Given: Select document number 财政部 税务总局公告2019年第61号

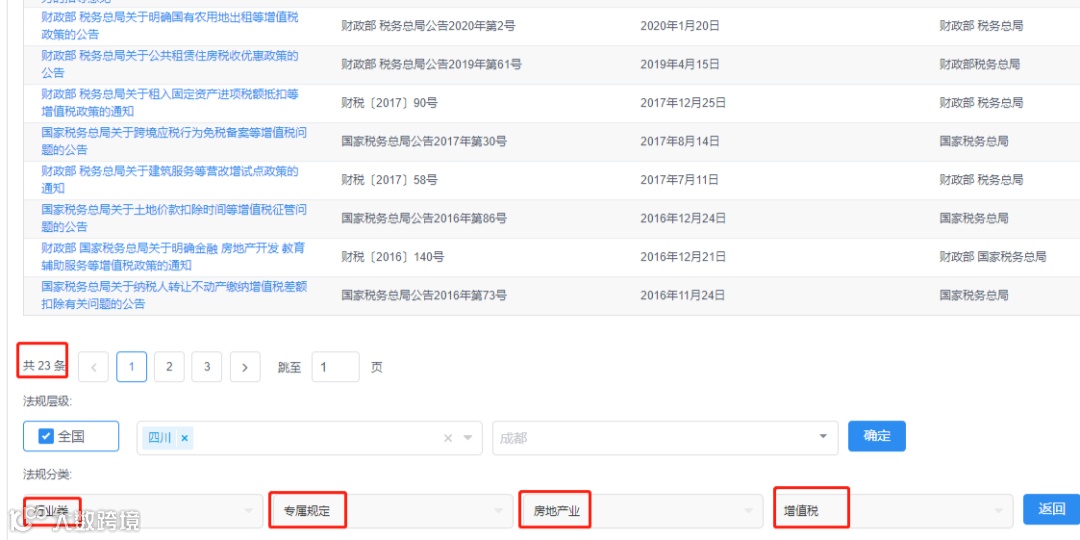Looking at the screenshot, I should click(431, 65).
